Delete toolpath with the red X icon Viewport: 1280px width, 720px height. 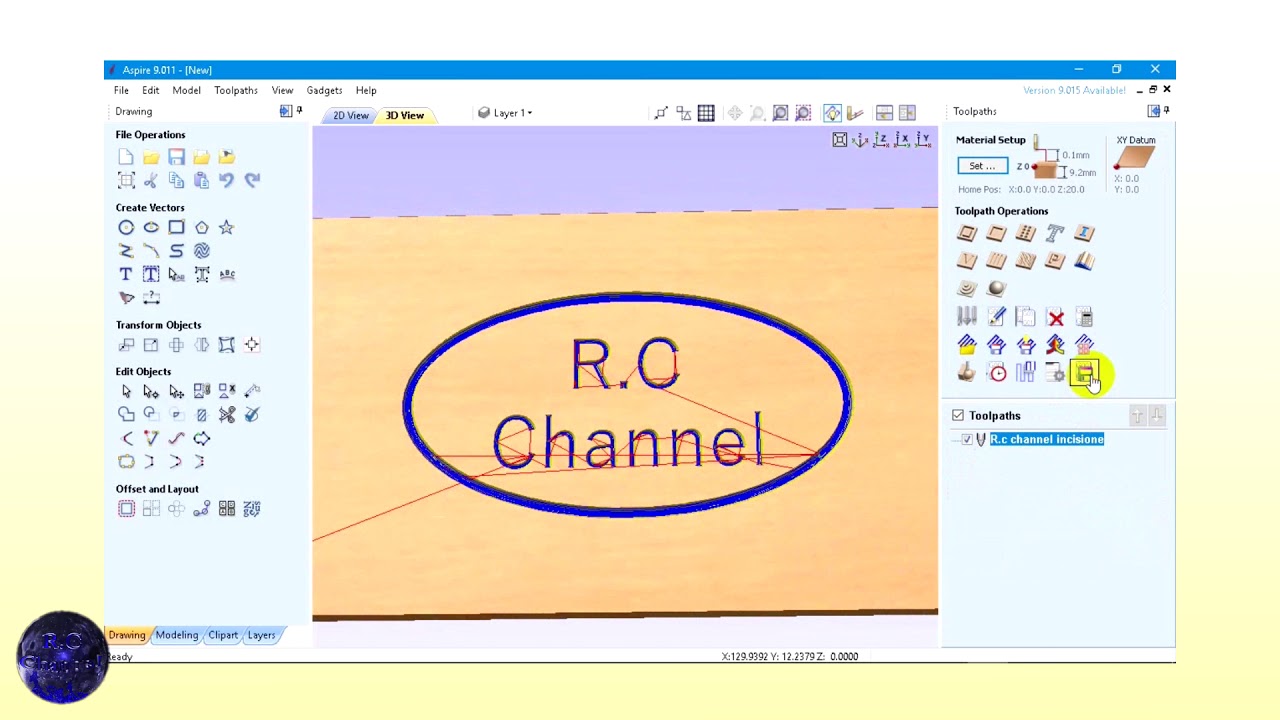tap(1055, 317)
